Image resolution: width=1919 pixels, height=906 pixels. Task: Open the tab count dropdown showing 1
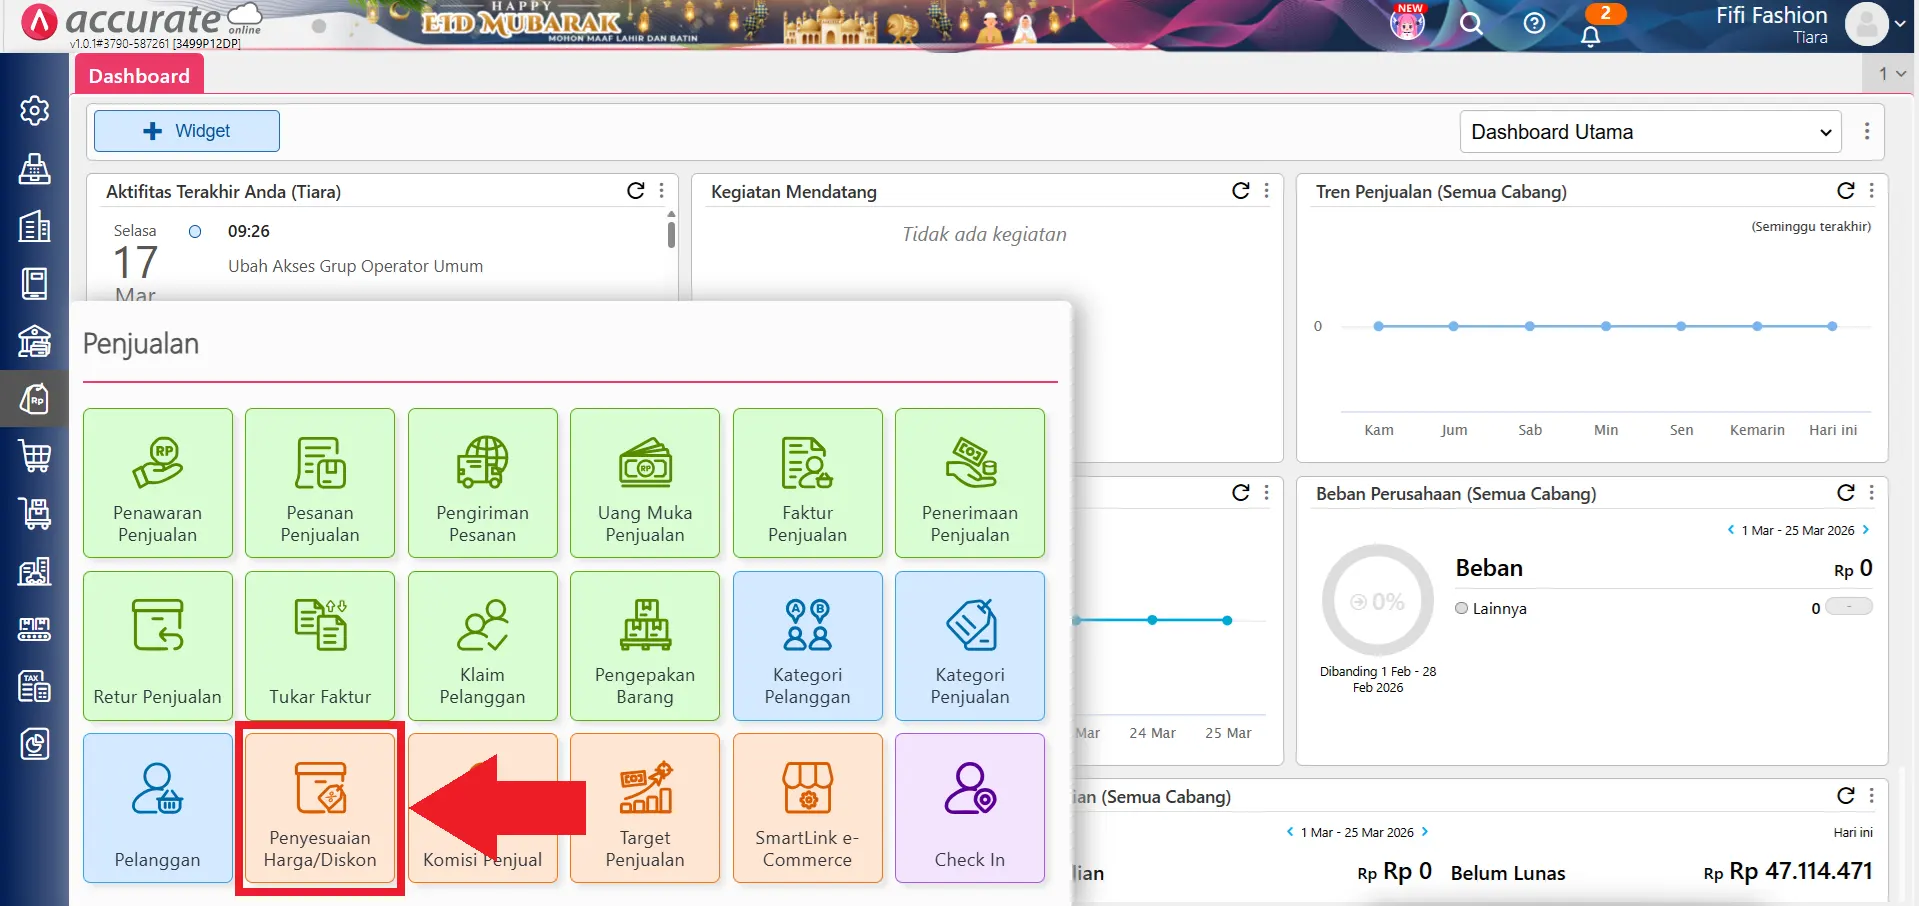click(x=1891, y=74)
